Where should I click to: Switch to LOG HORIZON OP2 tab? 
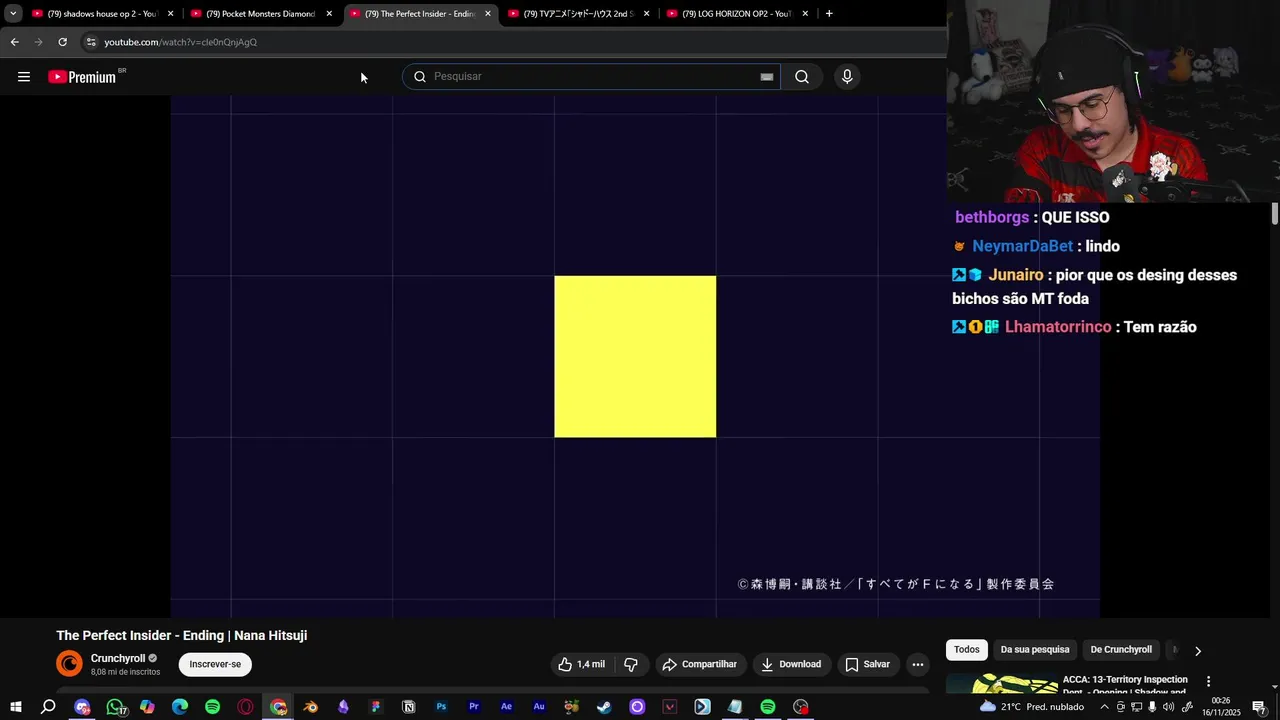pos(737,14)
